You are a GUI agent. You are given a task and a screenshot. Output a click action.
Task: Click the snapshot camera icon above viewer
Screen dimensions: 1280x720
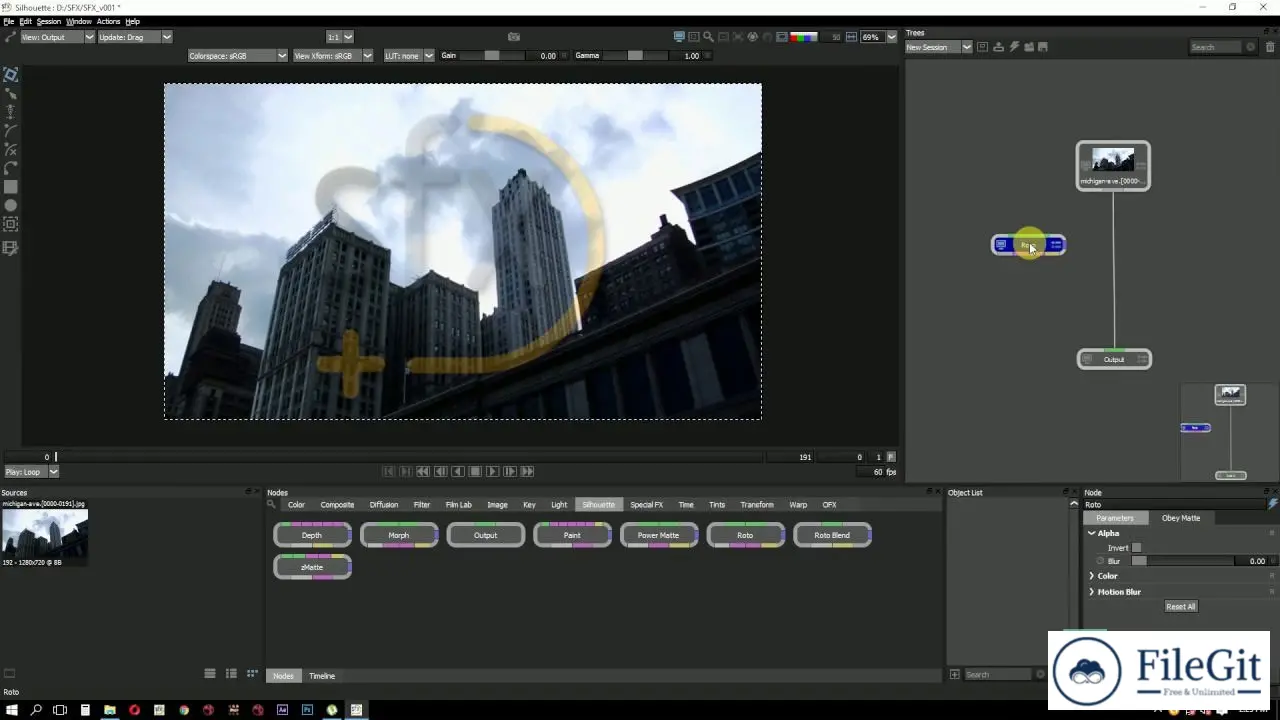click(x=514, y=37)
